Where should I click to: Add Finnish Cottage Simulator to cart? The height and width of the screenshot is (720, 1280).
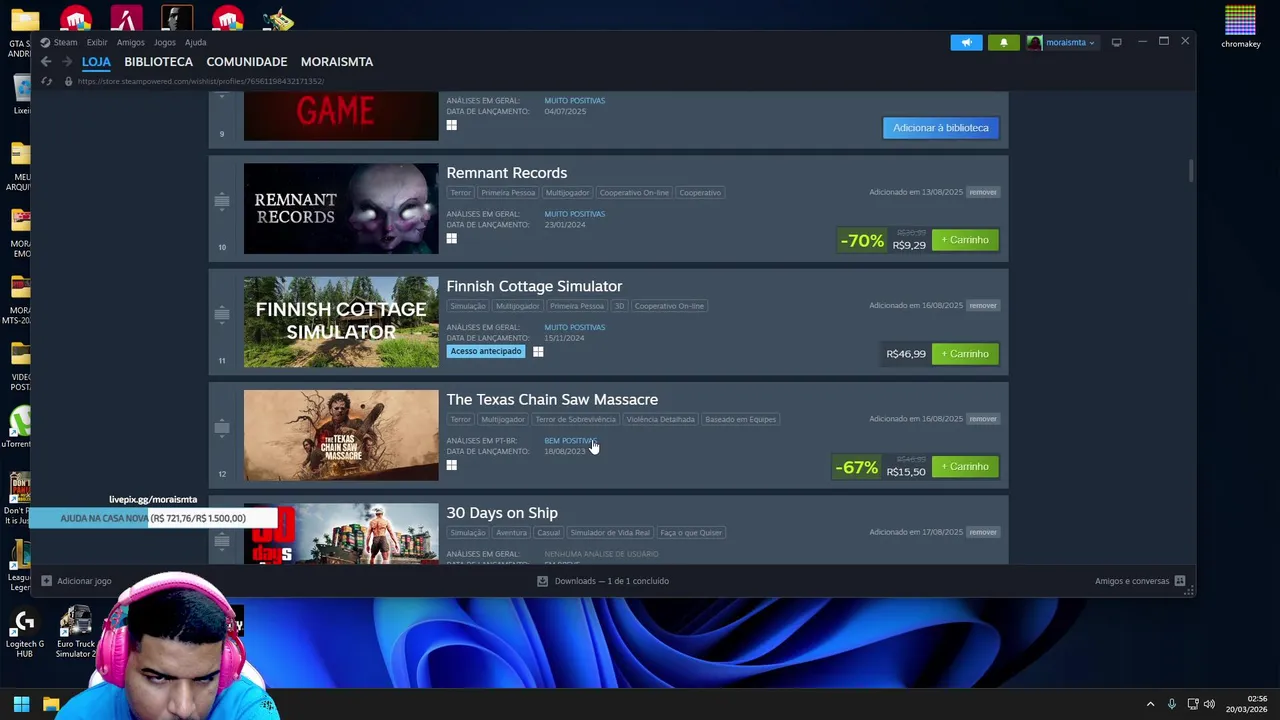coord(965,354)
